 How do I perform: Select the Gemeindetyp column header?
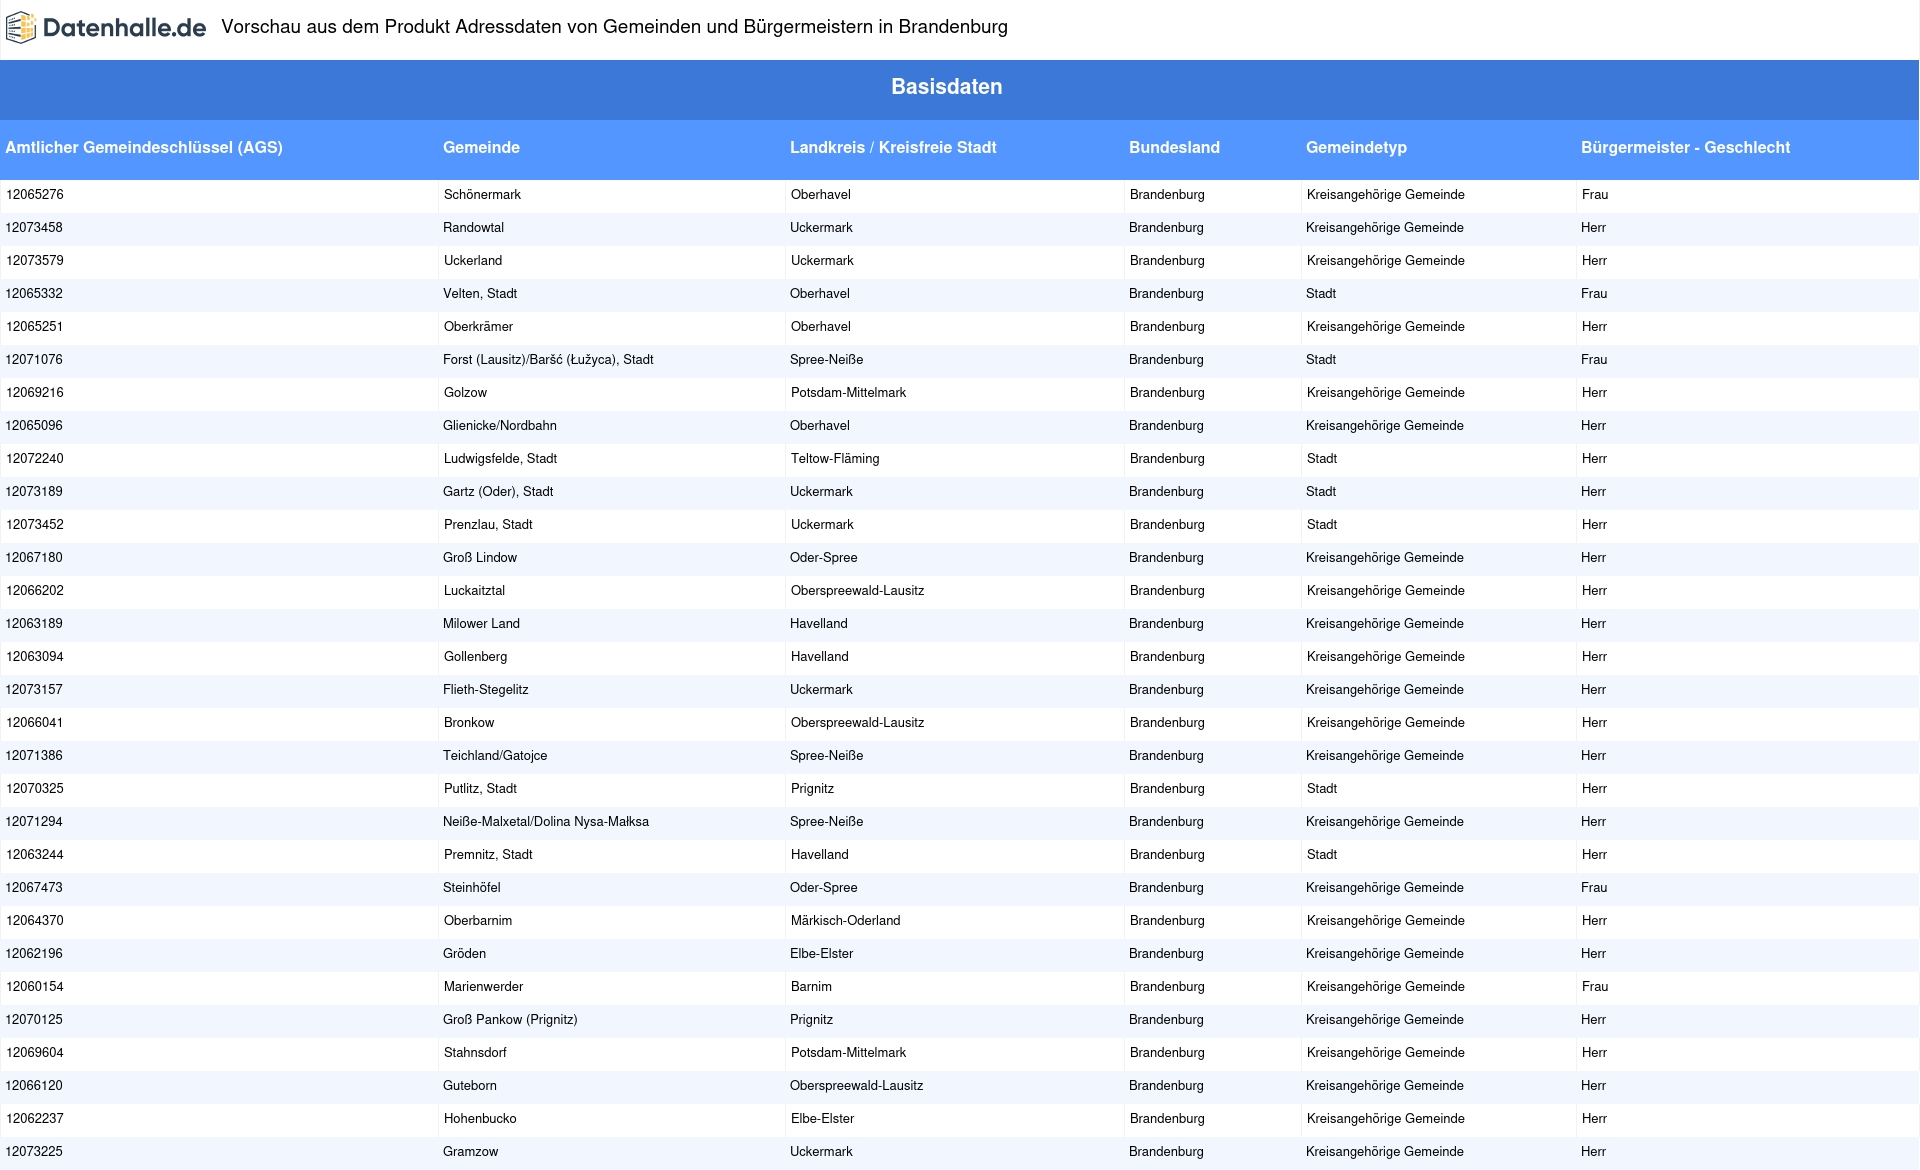coord(1356,147)
